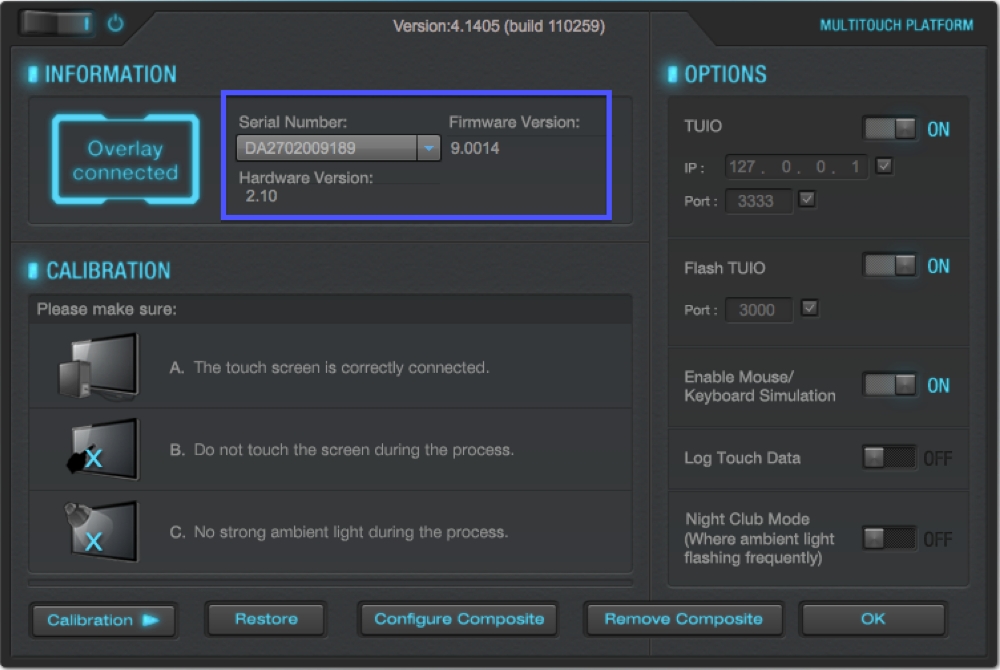Screen dimensions: 1000x670
Task: Toggle the main power switch
Action: tap(55, 22)
